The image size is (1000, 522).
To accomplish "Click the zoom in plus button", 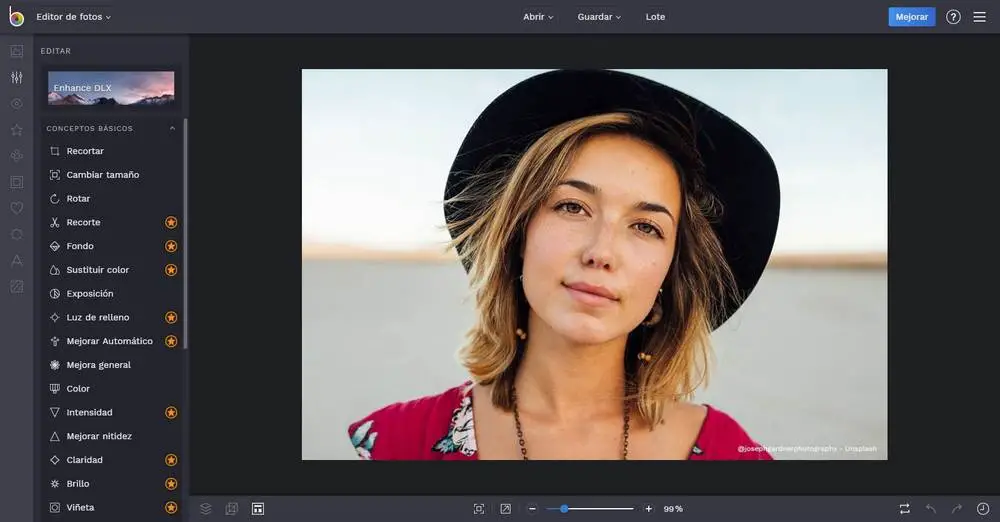I will [648, 509].
